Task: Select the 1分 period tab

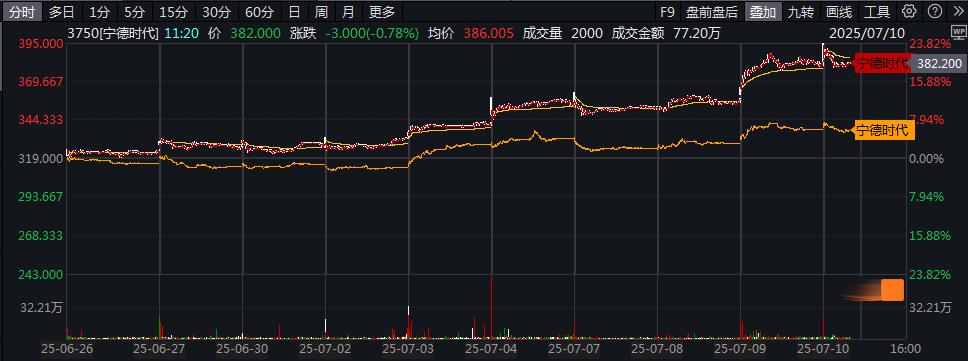Action: click(x=99, y=11)
